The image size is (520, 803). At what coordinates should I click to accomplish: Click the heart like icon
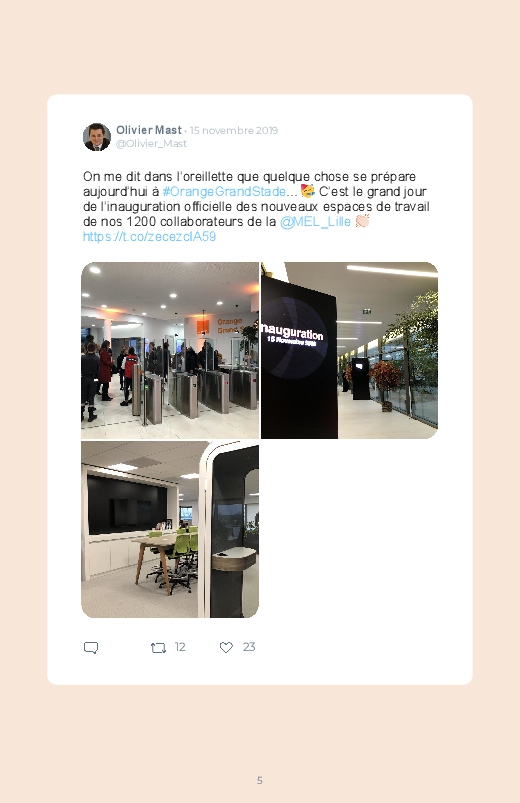tap(226, 648)
